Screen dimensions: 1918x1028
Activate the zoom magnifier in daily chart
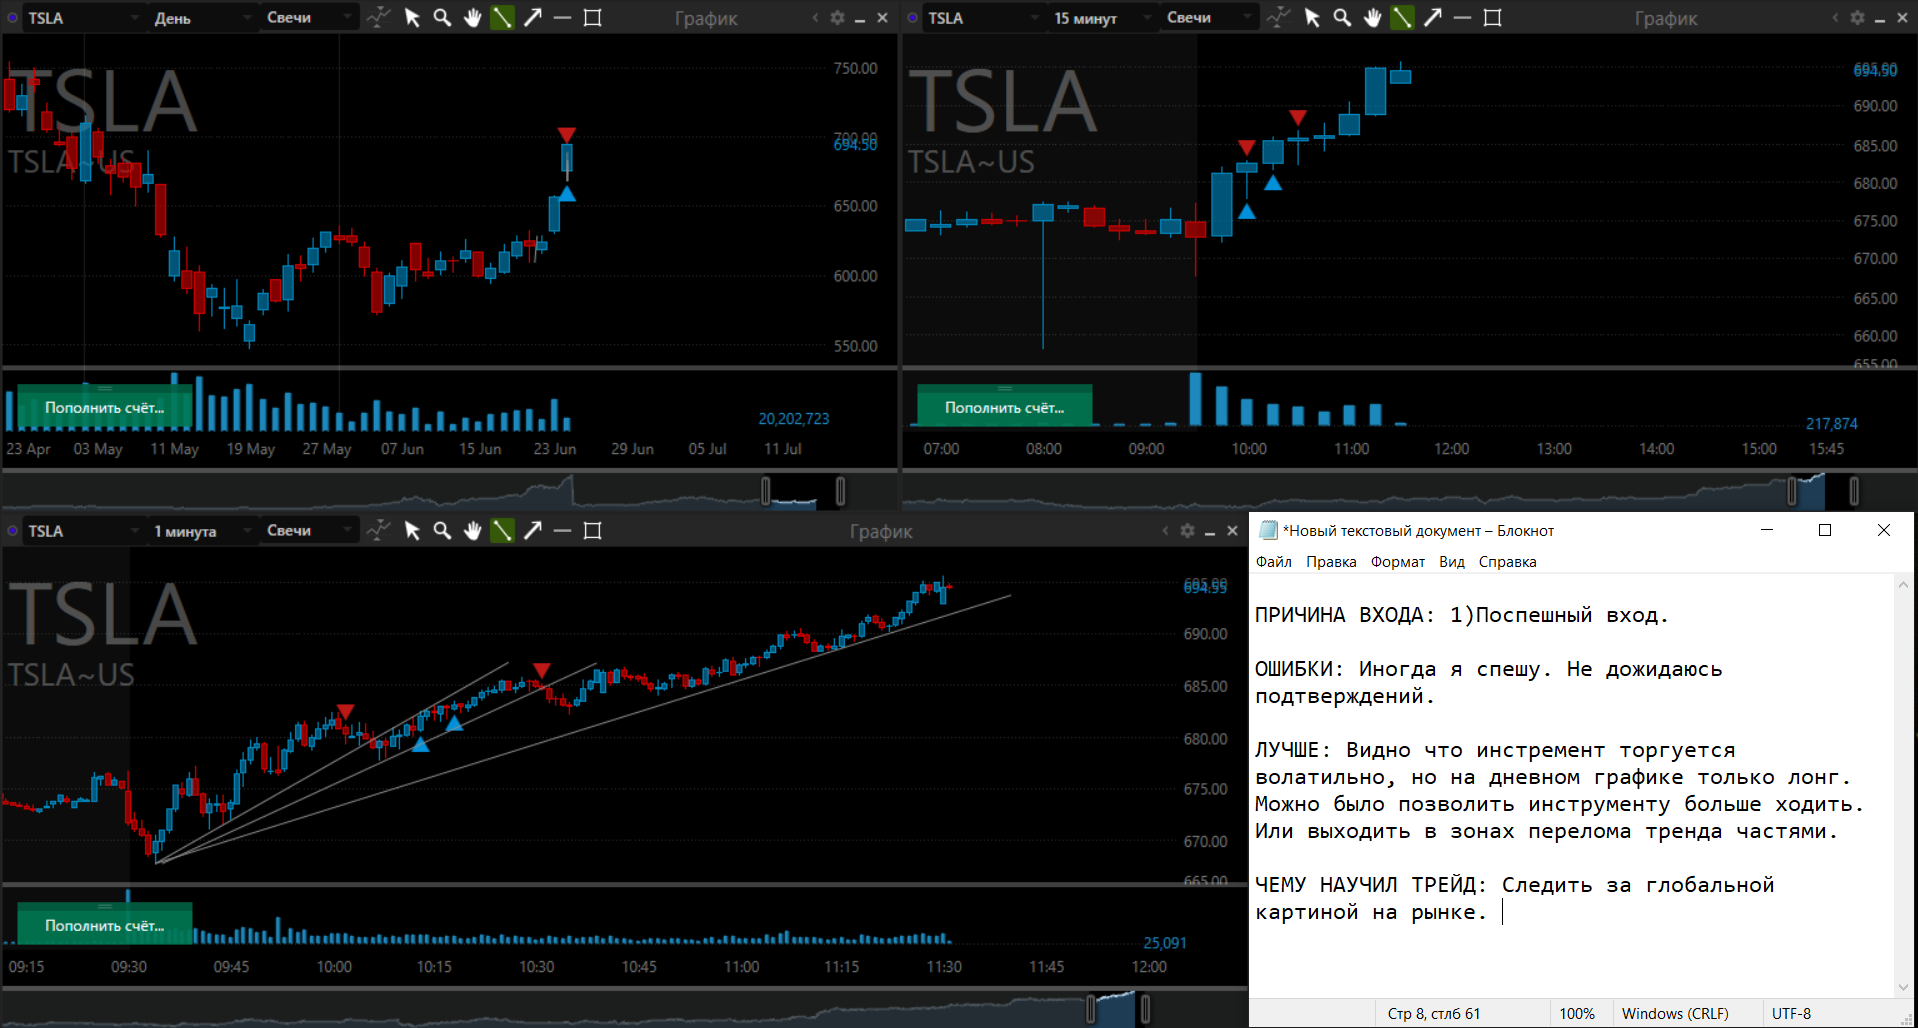(x=442, y=17)
